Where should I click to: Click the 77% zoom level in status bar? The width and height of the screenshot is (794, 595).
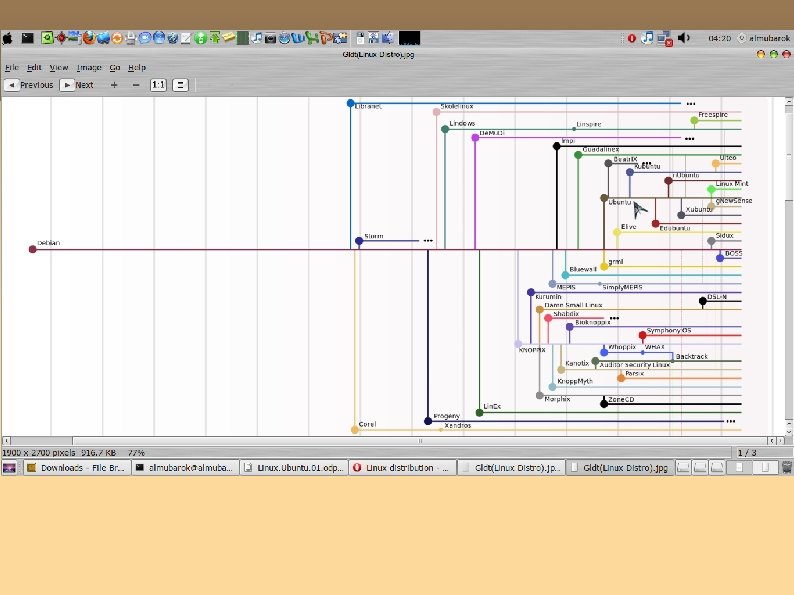click(x=136, y=453)
